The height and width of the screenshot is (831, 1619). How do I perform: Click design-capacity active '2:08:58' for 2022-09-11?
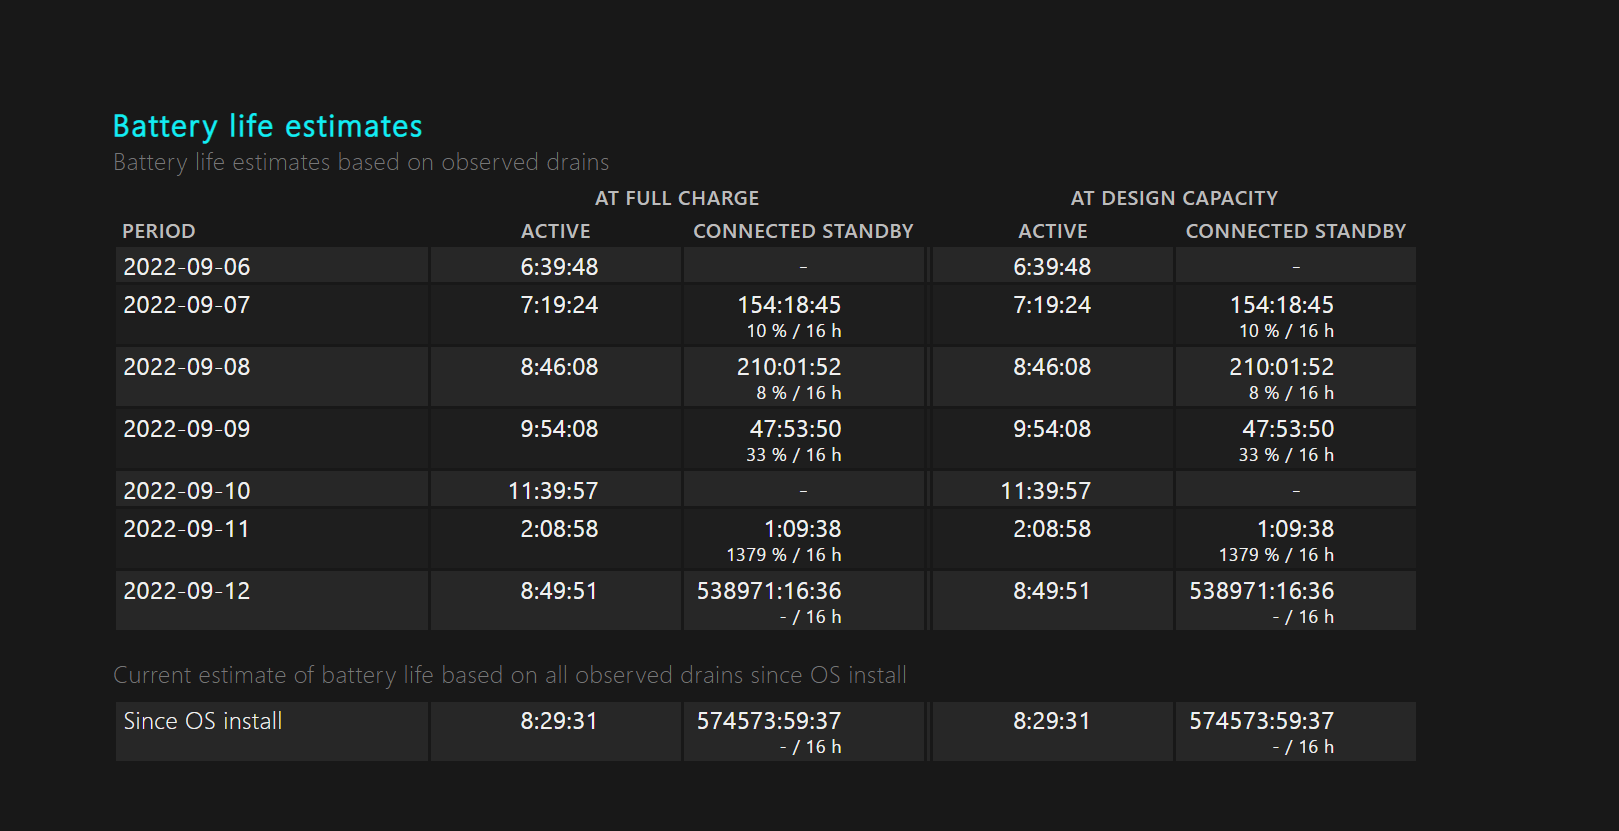click(x=1052, y=529)
